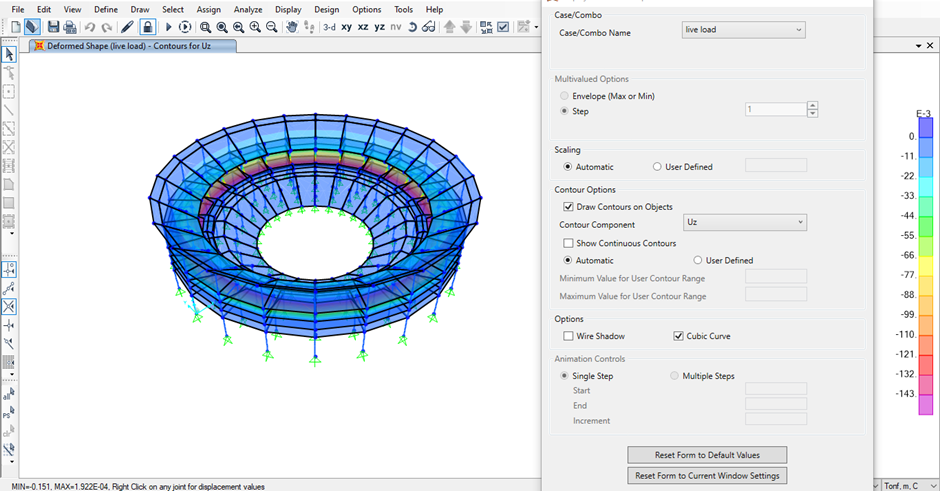Click the Select All icon
940x491 pixels.
[x=9, y=394]
